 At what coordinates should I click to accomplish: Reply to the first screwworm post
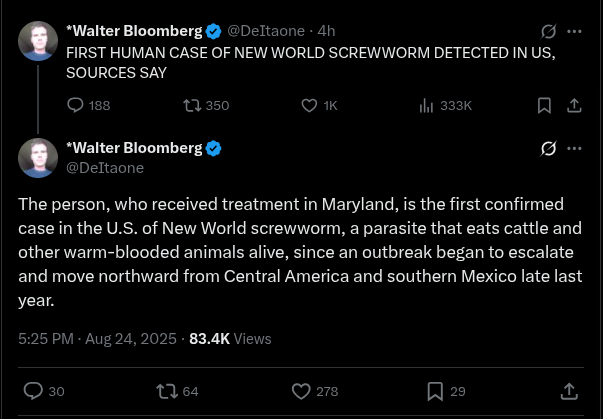(75, 105)
